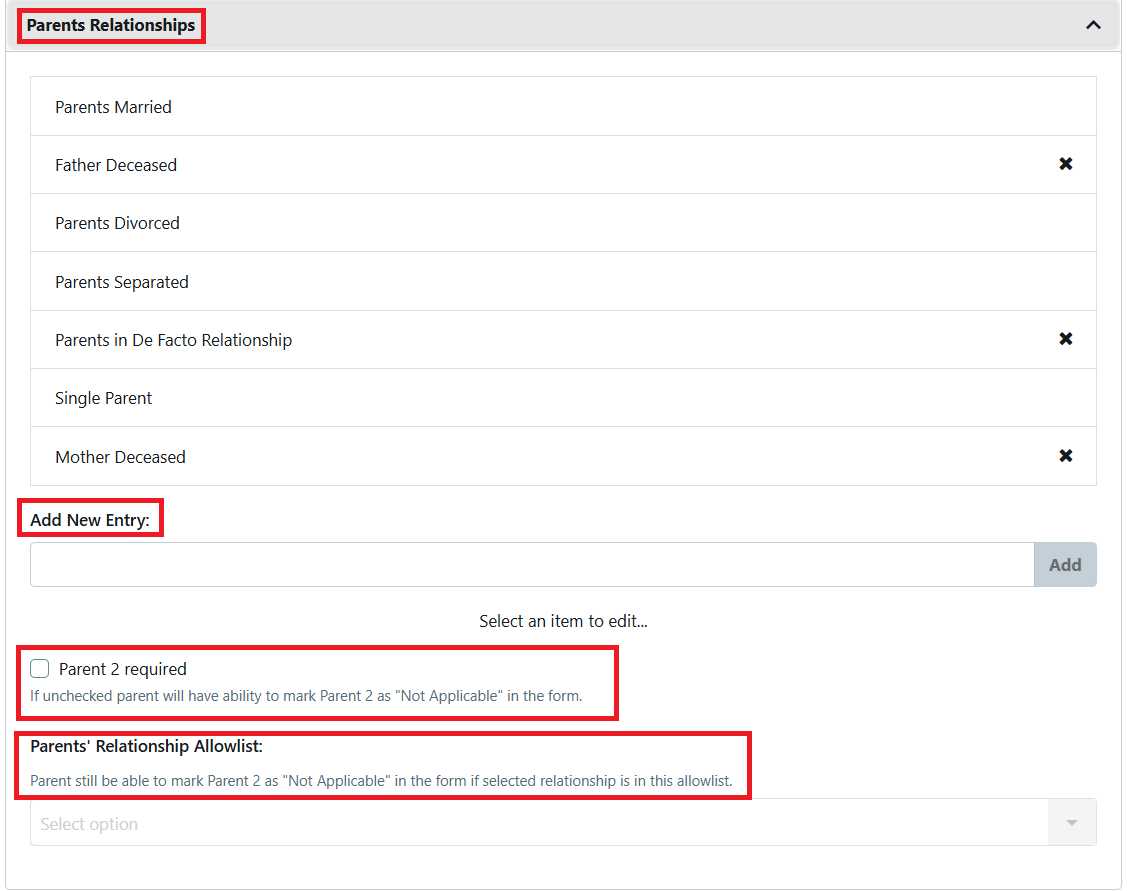The height and width of the screenshot is (891, 1127).
Task: Select "Parents Separated" to edit
Action: tap(122, 281)
